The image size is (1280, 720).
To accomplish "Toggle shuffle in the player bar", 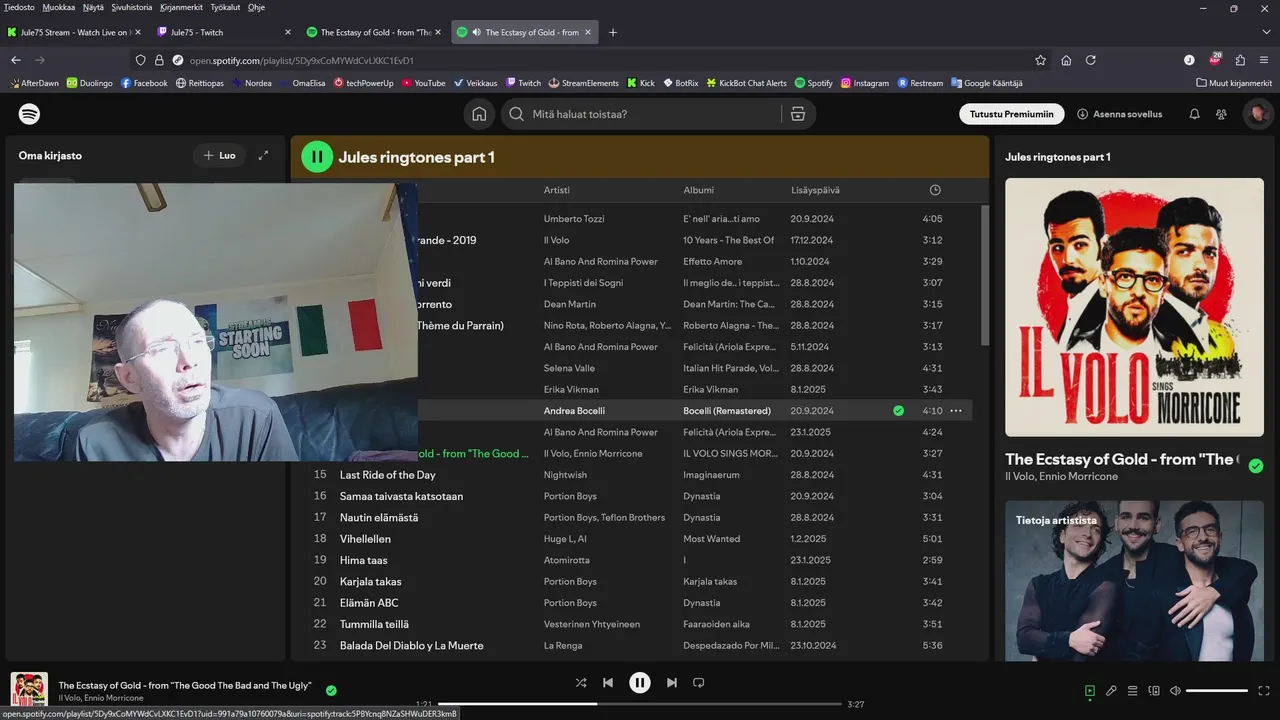I will click(x=581, y=683).
